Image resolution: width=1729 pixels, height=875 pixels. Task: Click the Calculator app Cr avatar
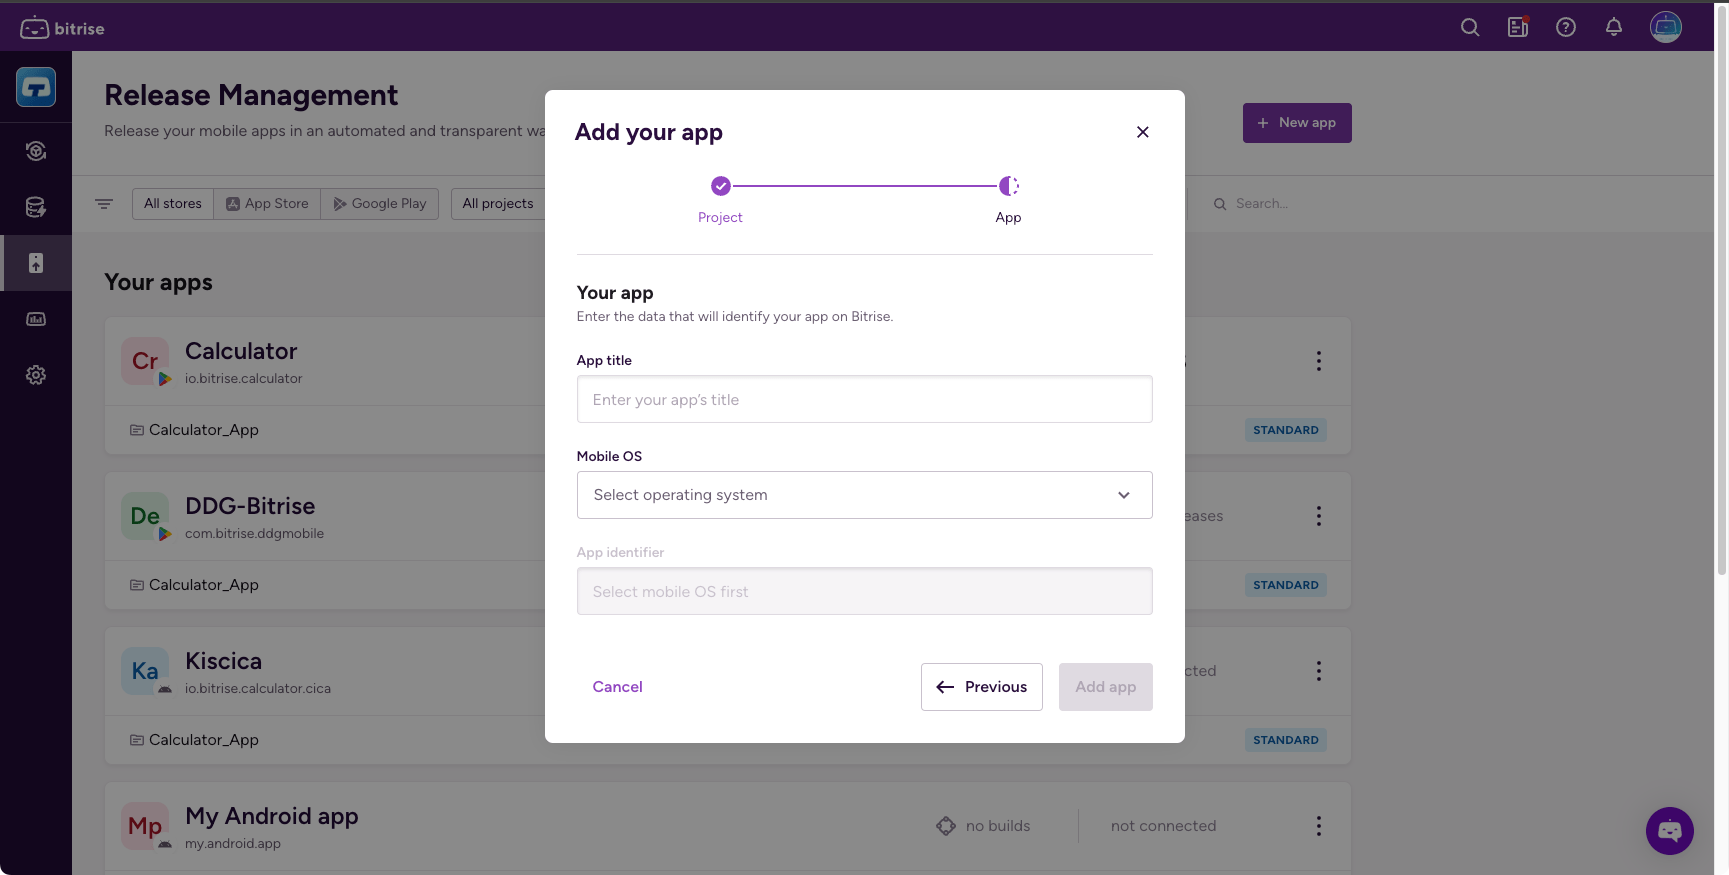click(x=145, y=361)
